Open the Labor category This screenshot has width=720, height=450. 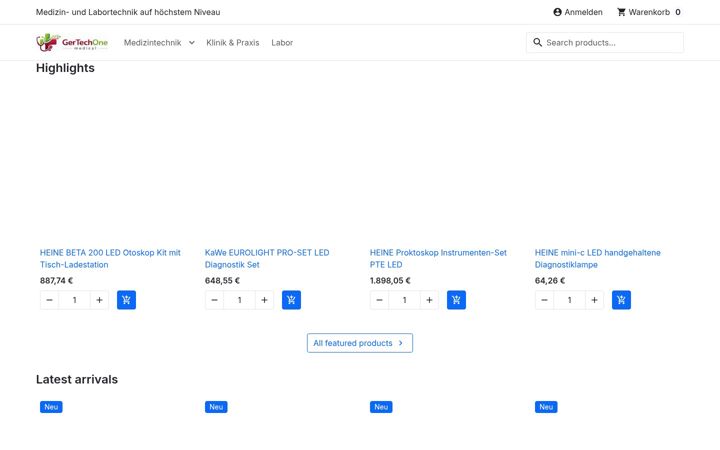282,43
